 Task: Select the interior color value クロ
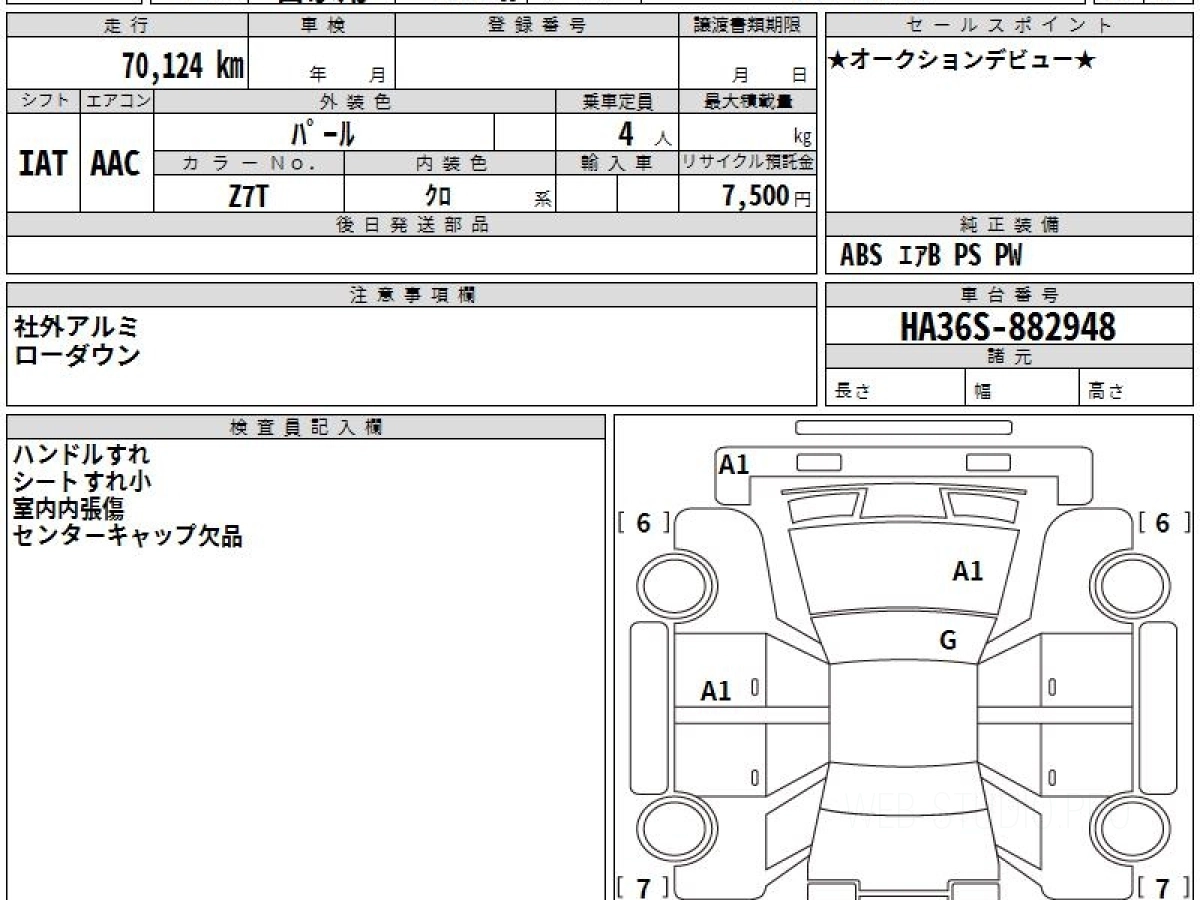(437, 196)
